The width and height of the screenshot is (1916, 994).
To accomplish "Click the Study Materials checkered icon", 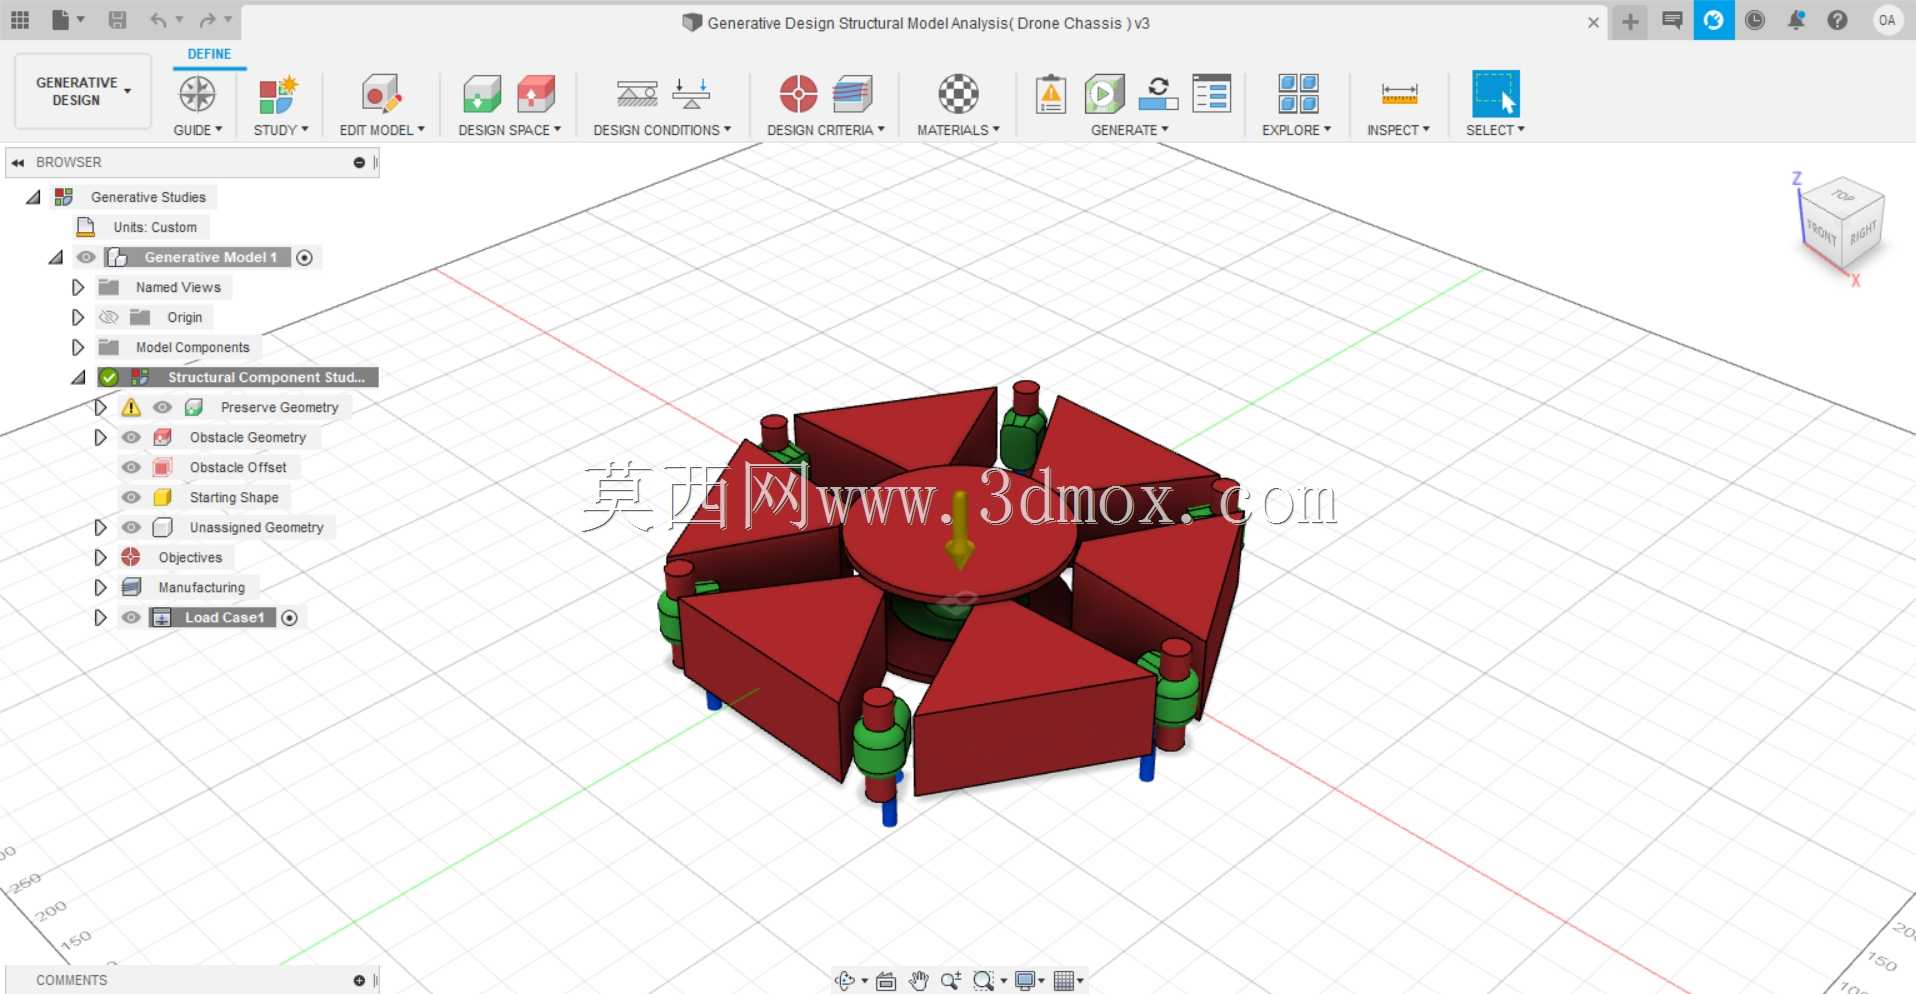I will pyautogui.click(x=958, y=94).
